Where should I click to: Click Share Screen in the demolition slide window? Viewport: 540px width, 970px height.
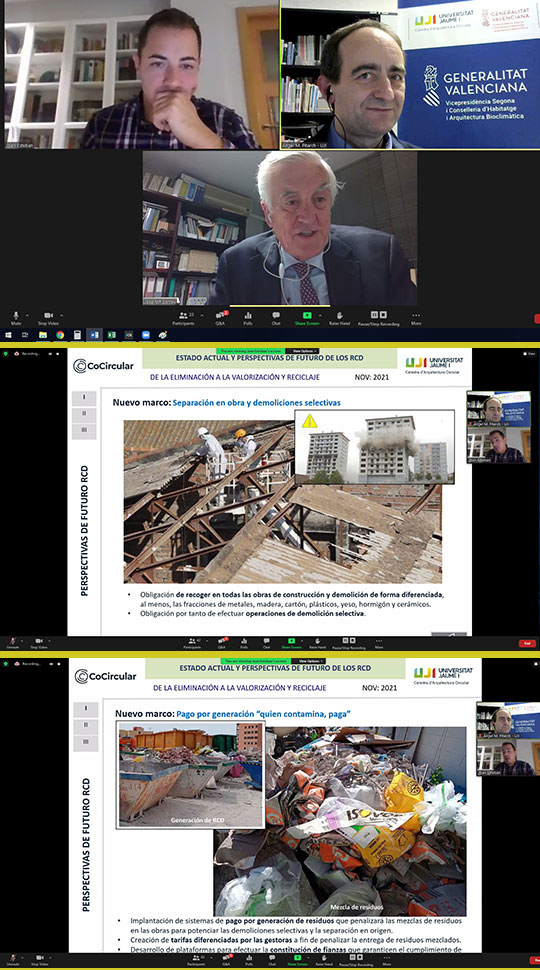click(292, 643)
